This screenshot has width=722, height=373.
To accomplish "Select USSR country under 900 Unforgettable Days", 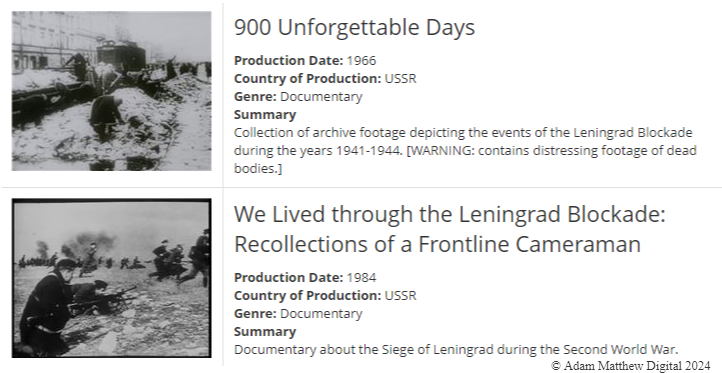I will 401,79.
